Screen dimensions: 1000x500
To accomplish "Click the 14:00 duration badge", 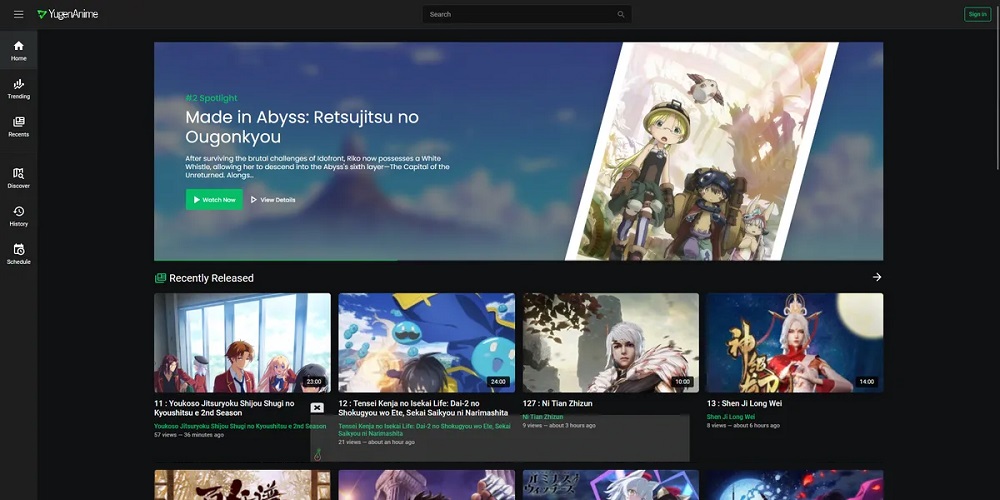I will [x=866, y=382].
